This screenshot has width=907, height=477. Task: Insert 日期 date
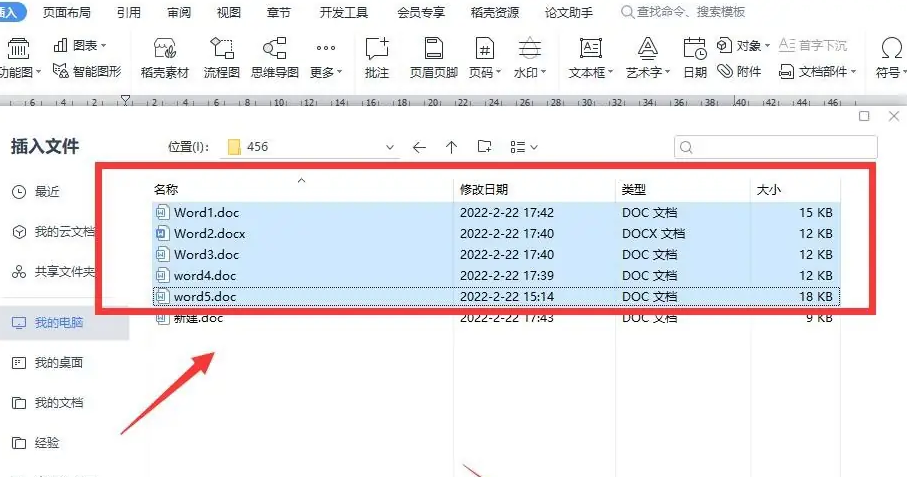[x=695, y=58]
